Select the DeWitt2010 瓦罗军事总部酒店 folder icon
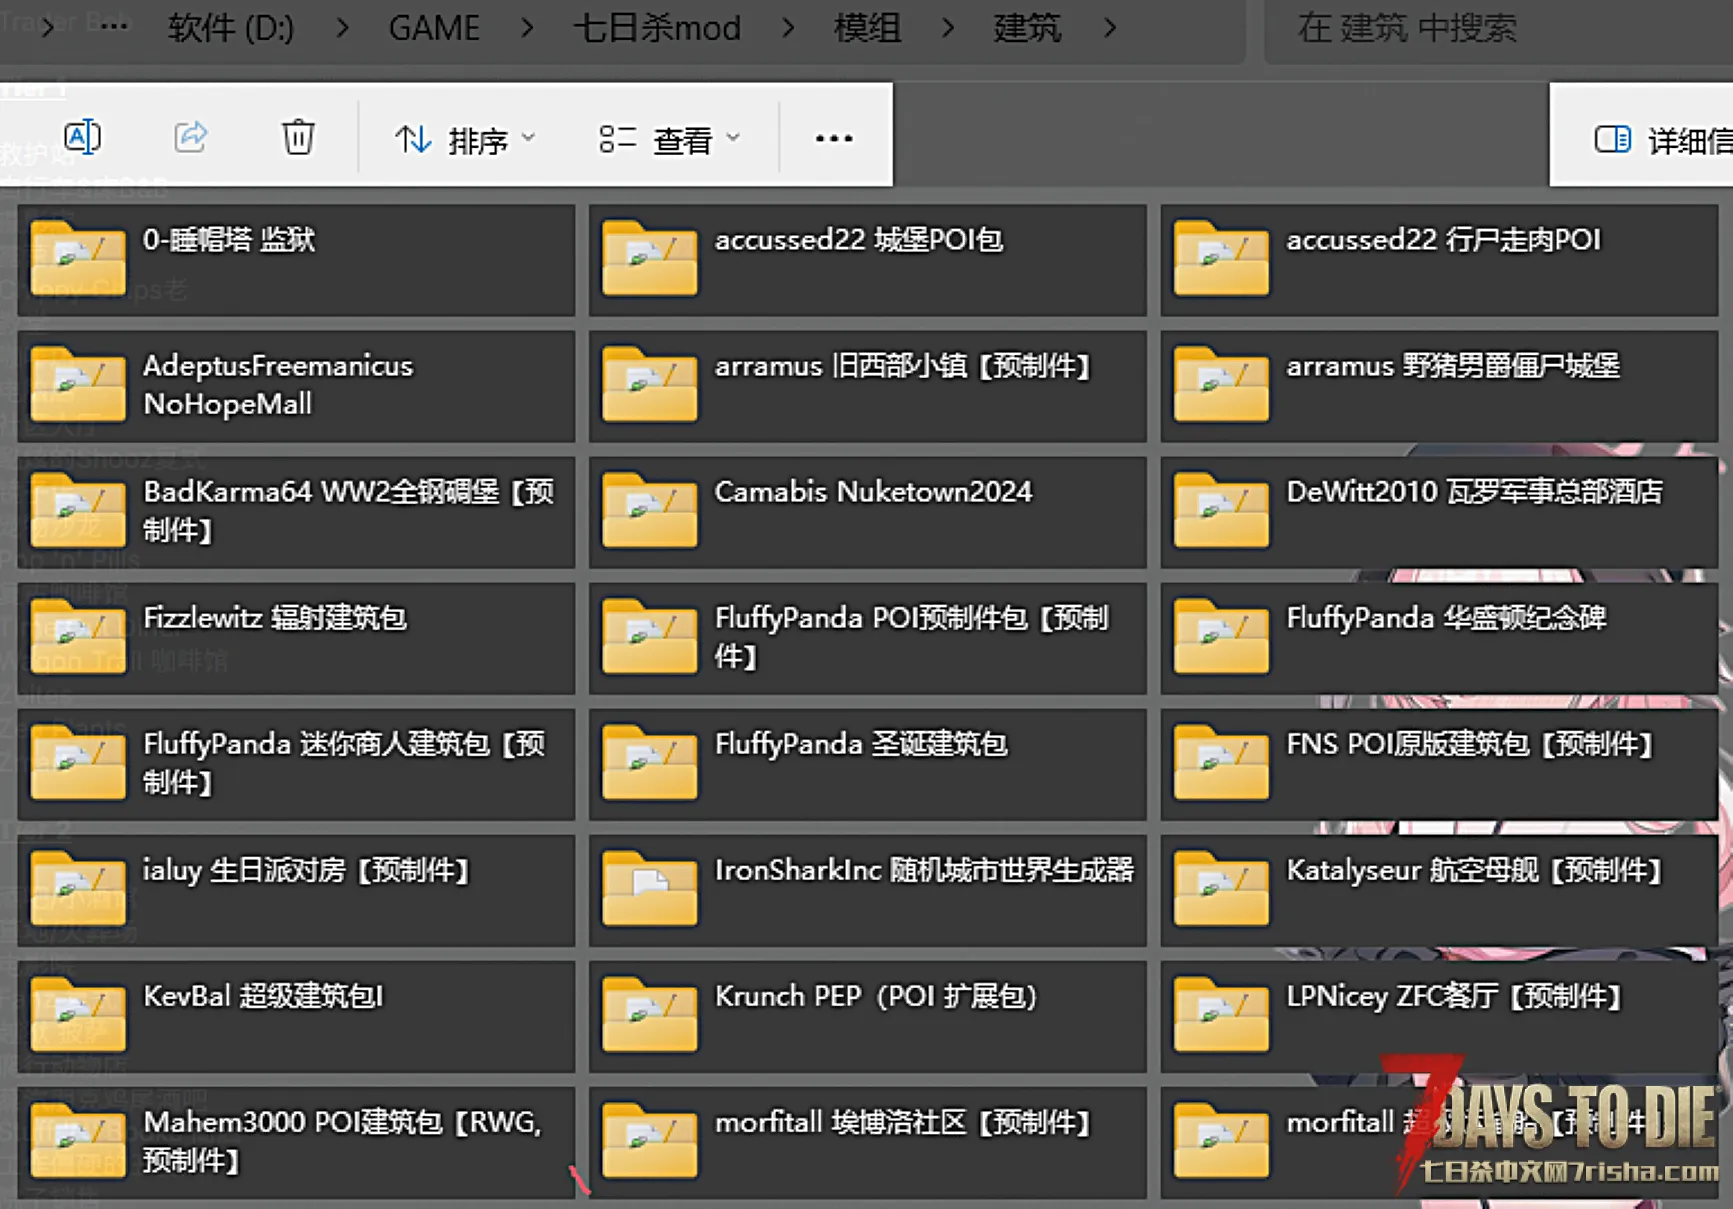The image size is (1733, 1209). tap(1221, 510)
